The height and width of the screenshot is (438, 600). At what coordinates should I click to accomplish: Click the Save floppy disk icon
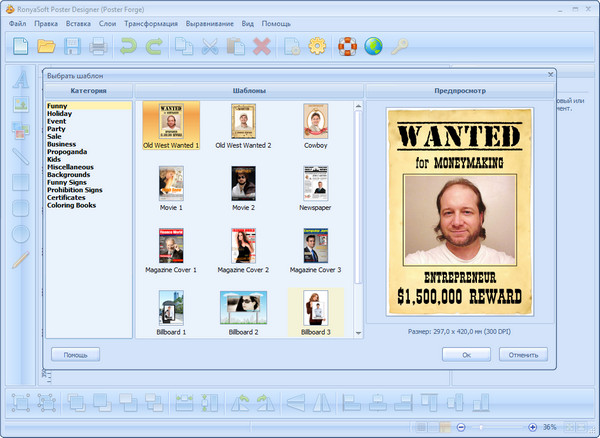pyautogui.click(x=73, y=45)
